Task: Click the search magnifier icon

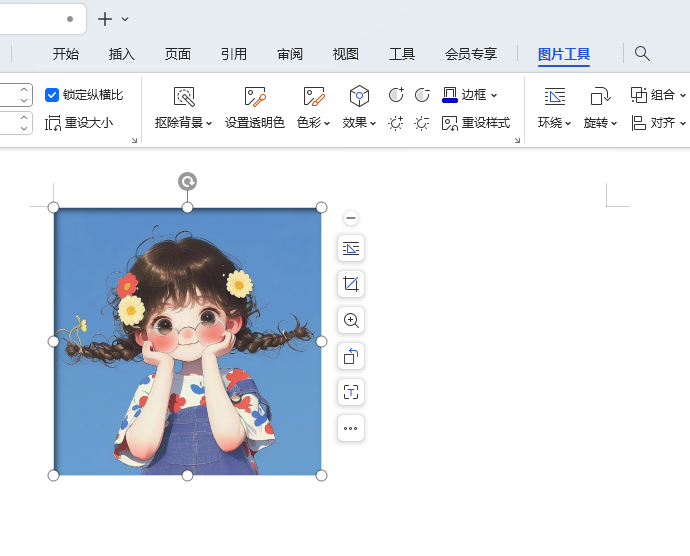Action: point(642,54)
